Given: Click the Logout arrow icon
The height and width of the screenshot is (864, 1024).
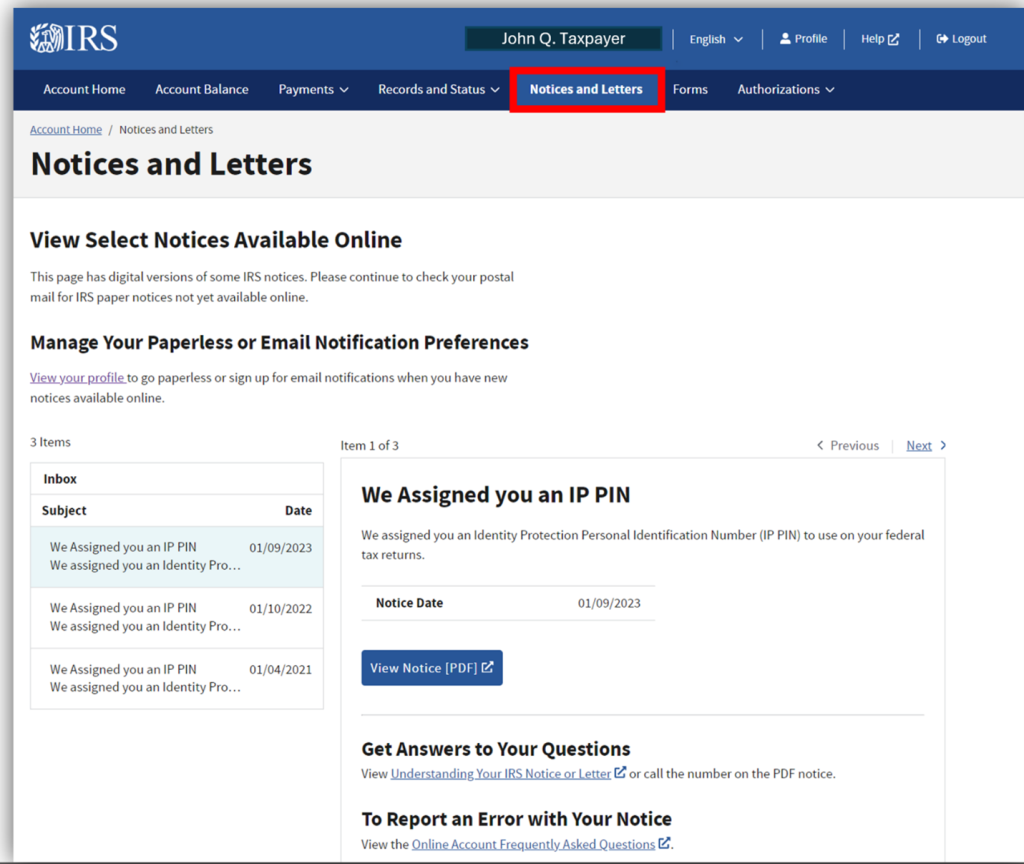Looking at the screenshot, I should pos(942,39).
